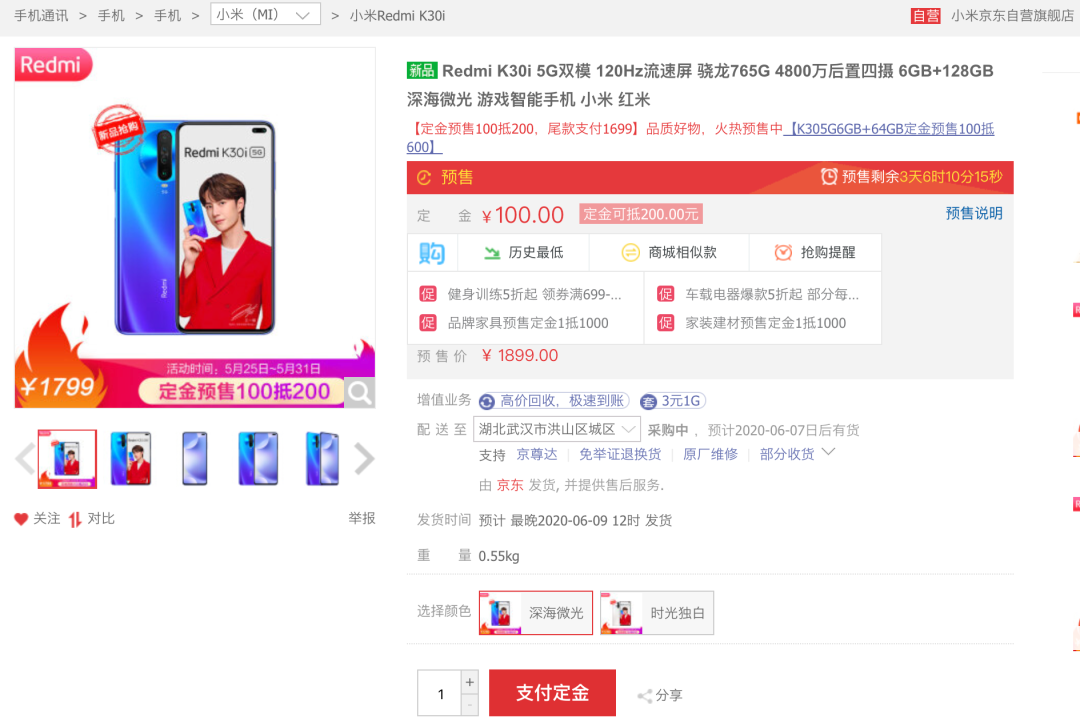The height and width of the screenshot is (722, 1080).
Task: Click the 关注 heart icon
Action: tap(21, 519)
